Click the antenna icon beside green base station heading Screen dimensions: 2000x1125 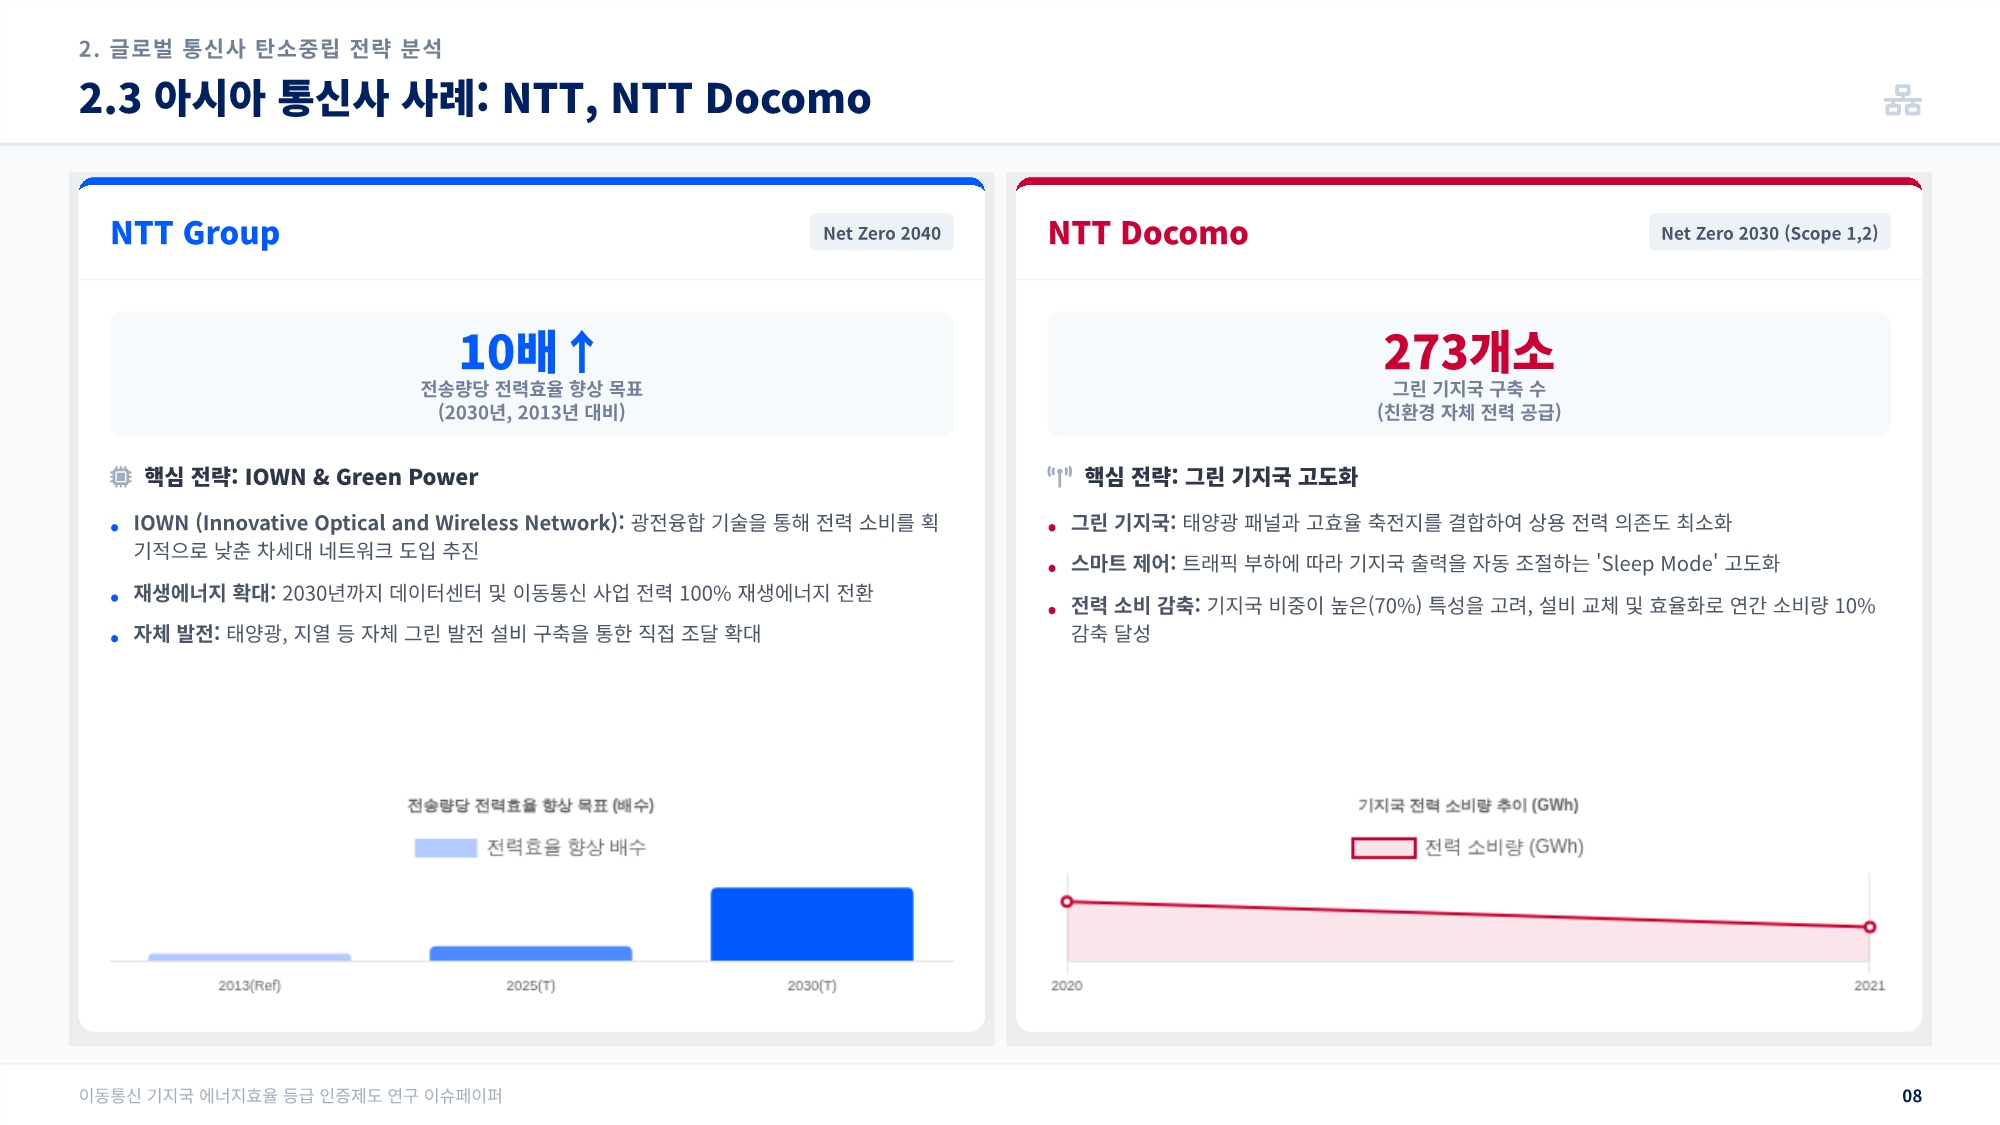tap(1059, 476)
